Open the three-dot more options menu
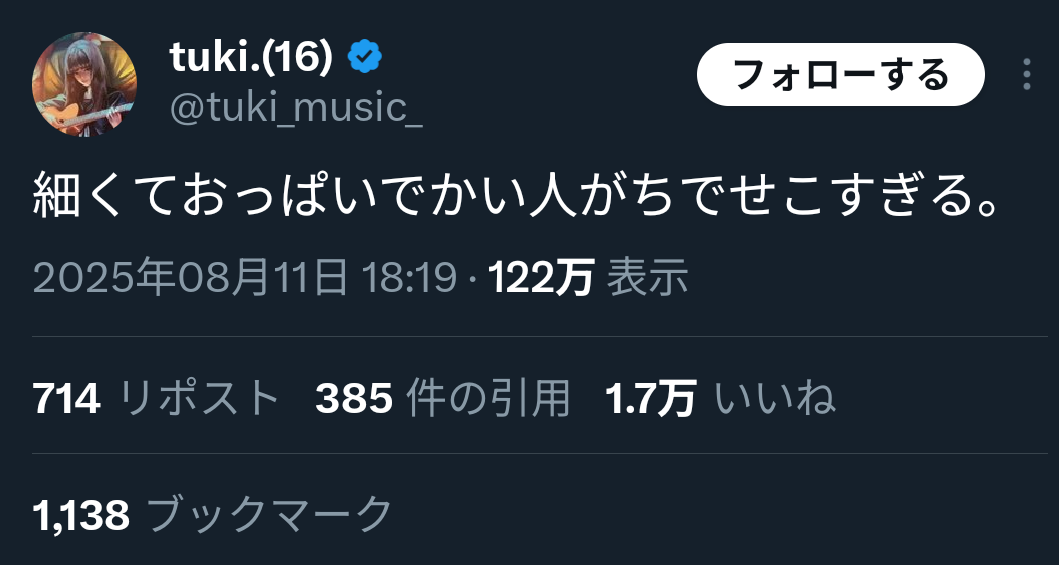 click(1026, 74)
